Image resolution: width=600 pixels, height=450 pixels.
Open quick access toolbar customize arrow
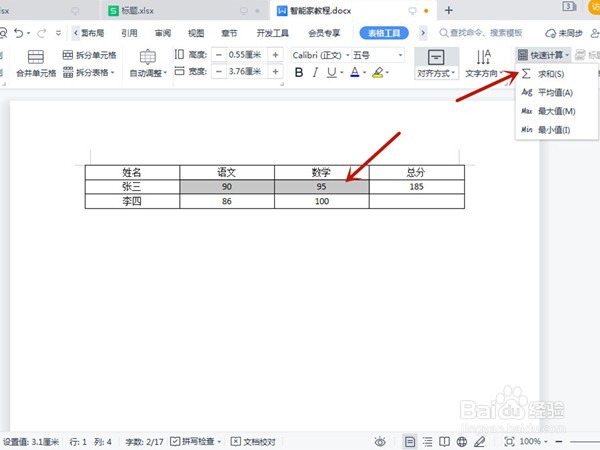(58, 33)
